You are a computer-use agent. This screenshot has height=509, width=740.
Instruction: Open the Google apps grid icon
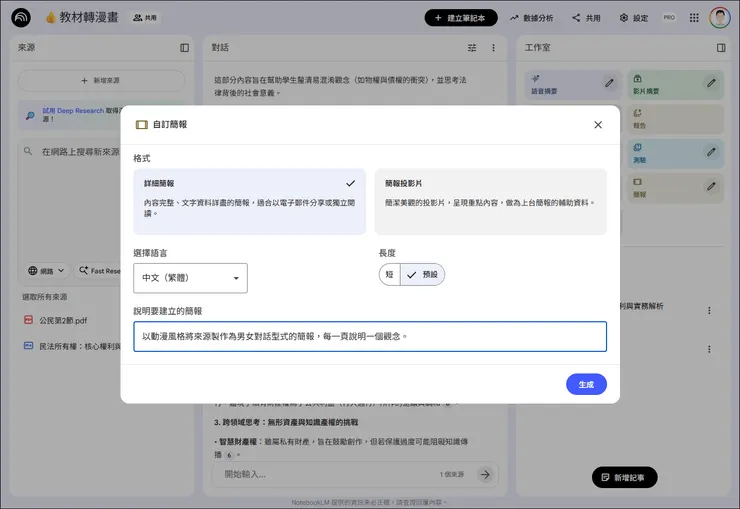pos(694,18)
